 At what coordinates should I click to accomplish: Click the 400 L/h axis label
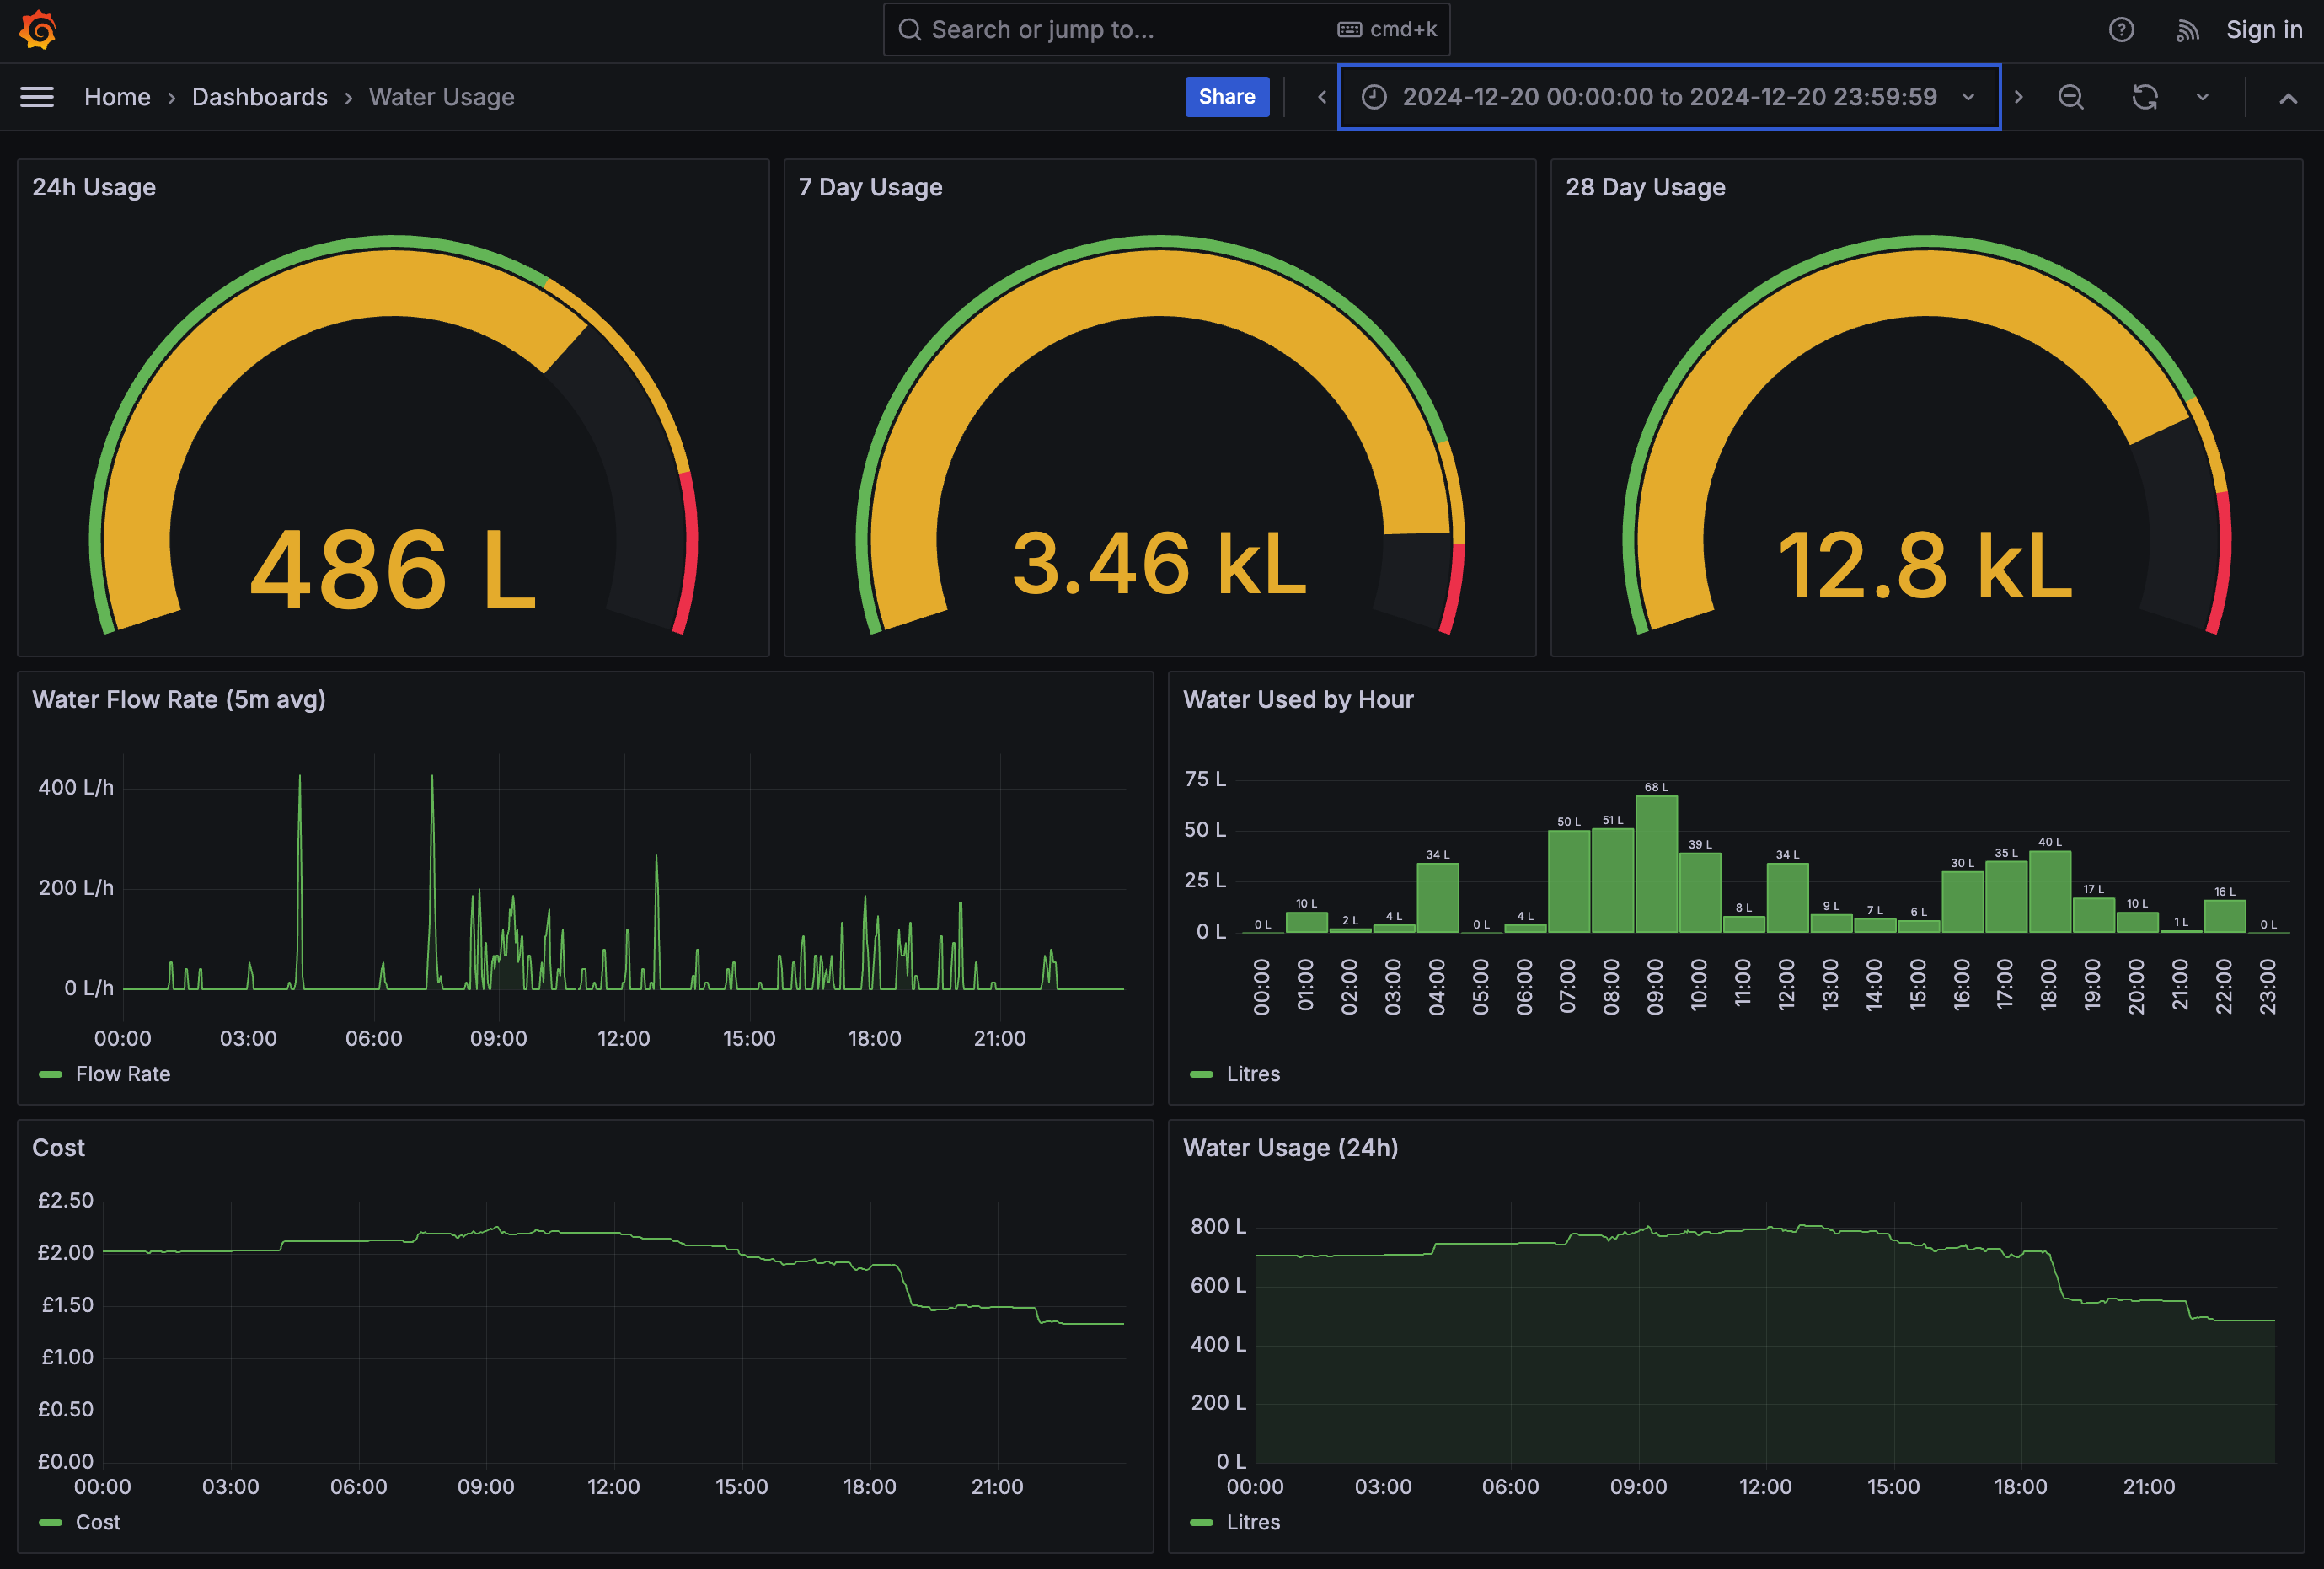click(76, 788)
